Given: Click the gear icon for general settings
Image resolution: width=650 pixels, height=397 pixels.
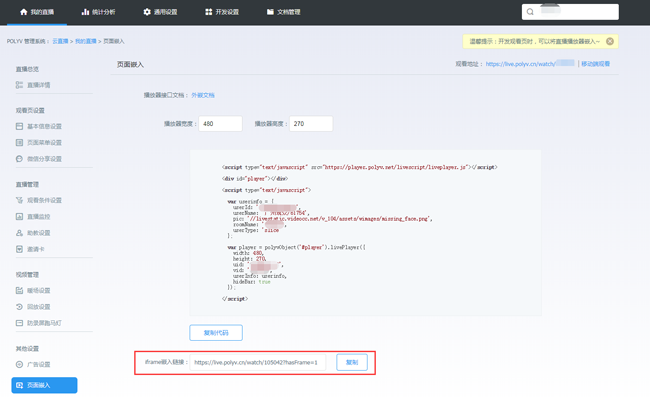Looking at the screenshot, I should [147, 12].
